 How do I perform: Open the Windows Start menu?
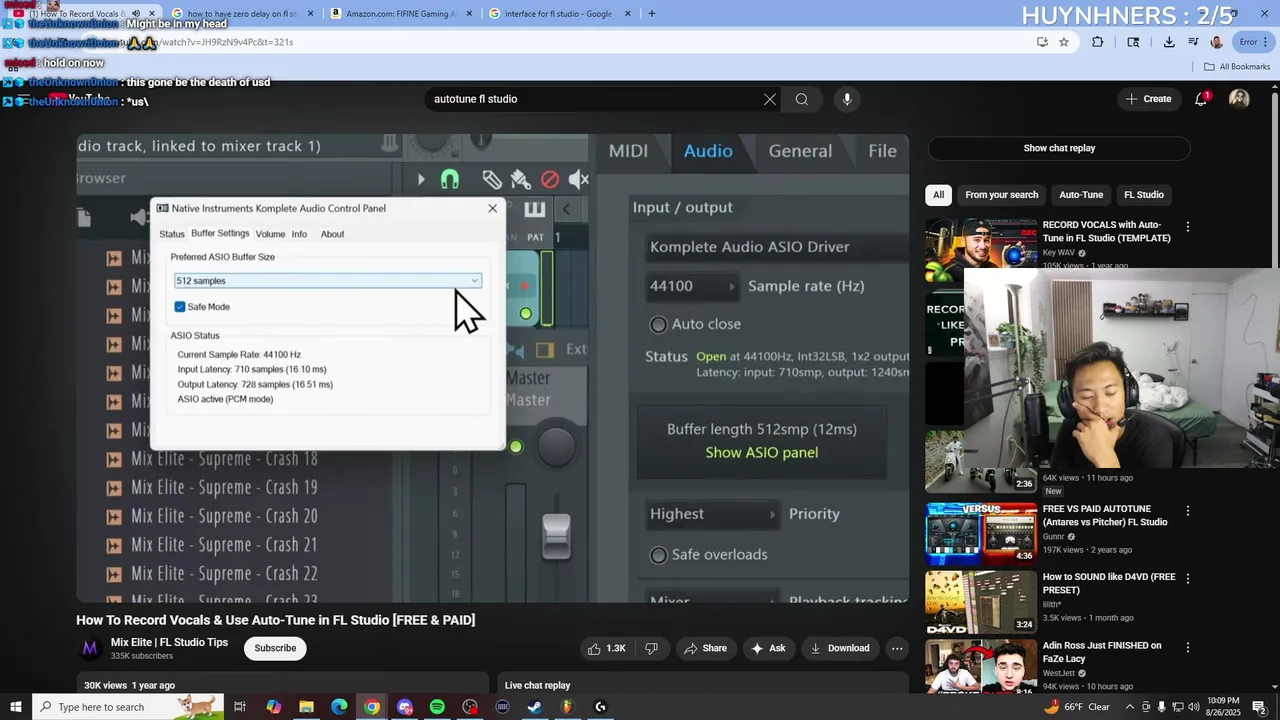pyautogui.click(x=15, y=707)
